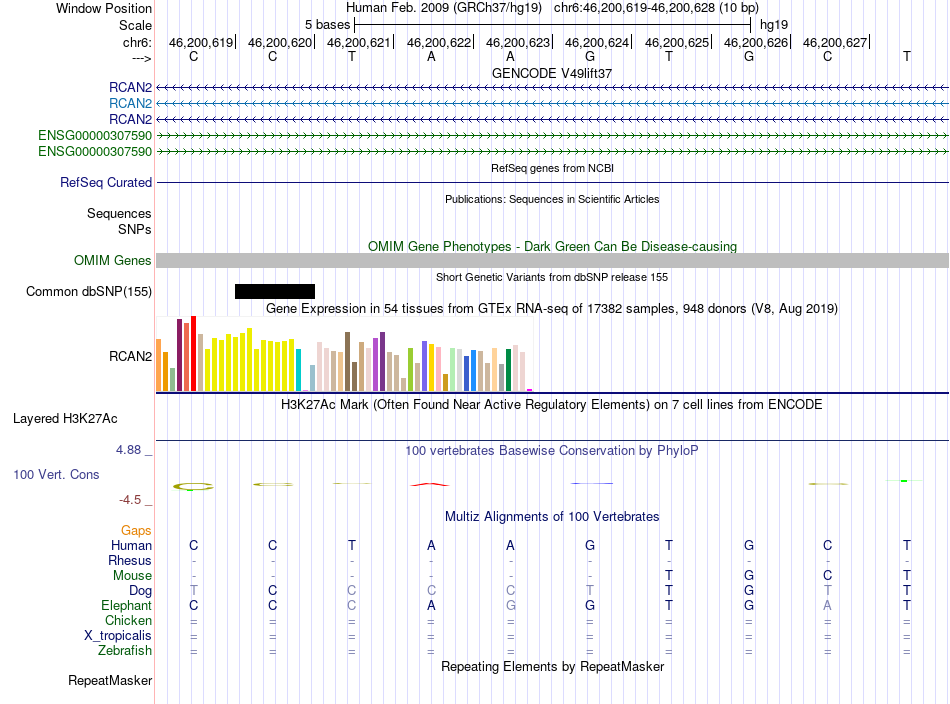Select the Rhesus species label
The height and width of the screenshot is (704, 950).
[130, 560]
